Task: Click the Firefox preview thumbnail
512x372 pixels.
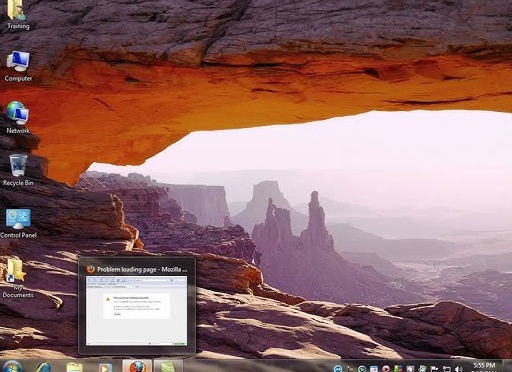Action: (x=136, y=311)
